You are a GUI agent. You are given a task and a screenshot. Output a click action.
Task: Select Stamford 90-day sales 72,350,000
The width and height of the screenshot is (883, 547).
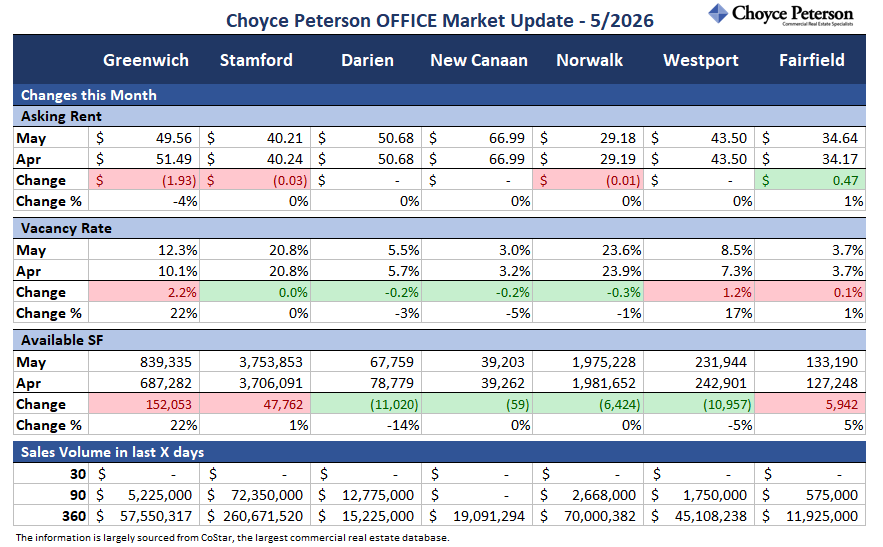click(267, 496)
